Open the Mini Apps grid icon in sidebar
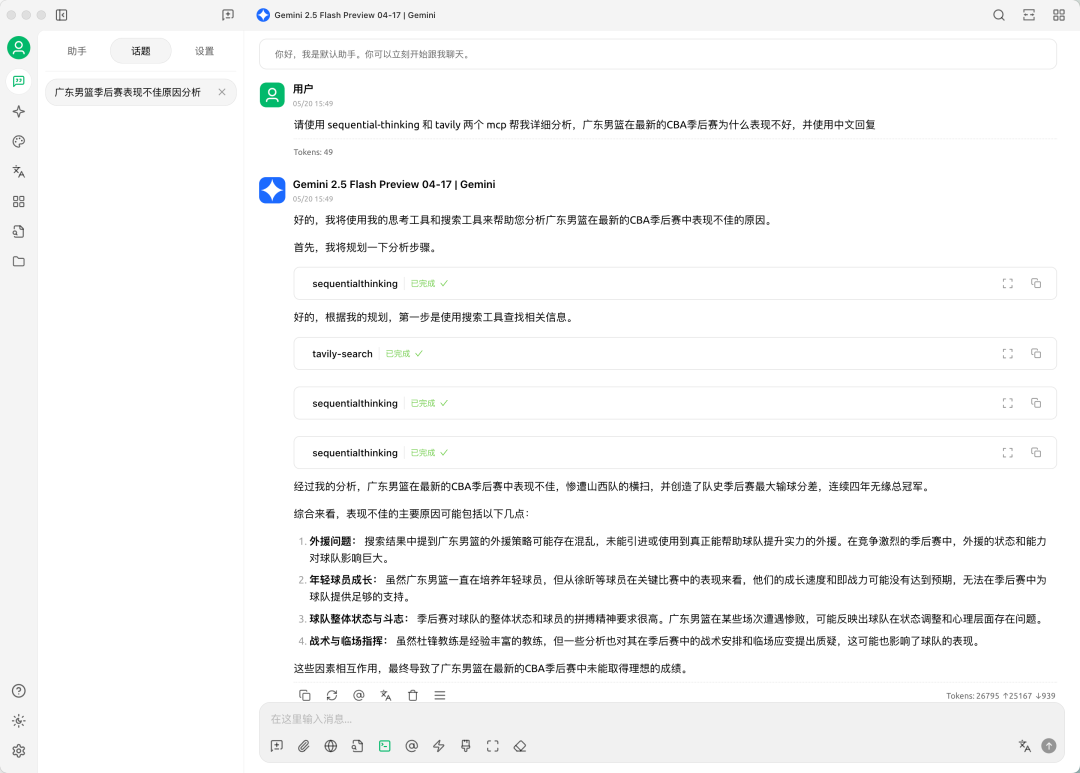The width and height of the screenshot is (1080, 773). click(18, 202)
